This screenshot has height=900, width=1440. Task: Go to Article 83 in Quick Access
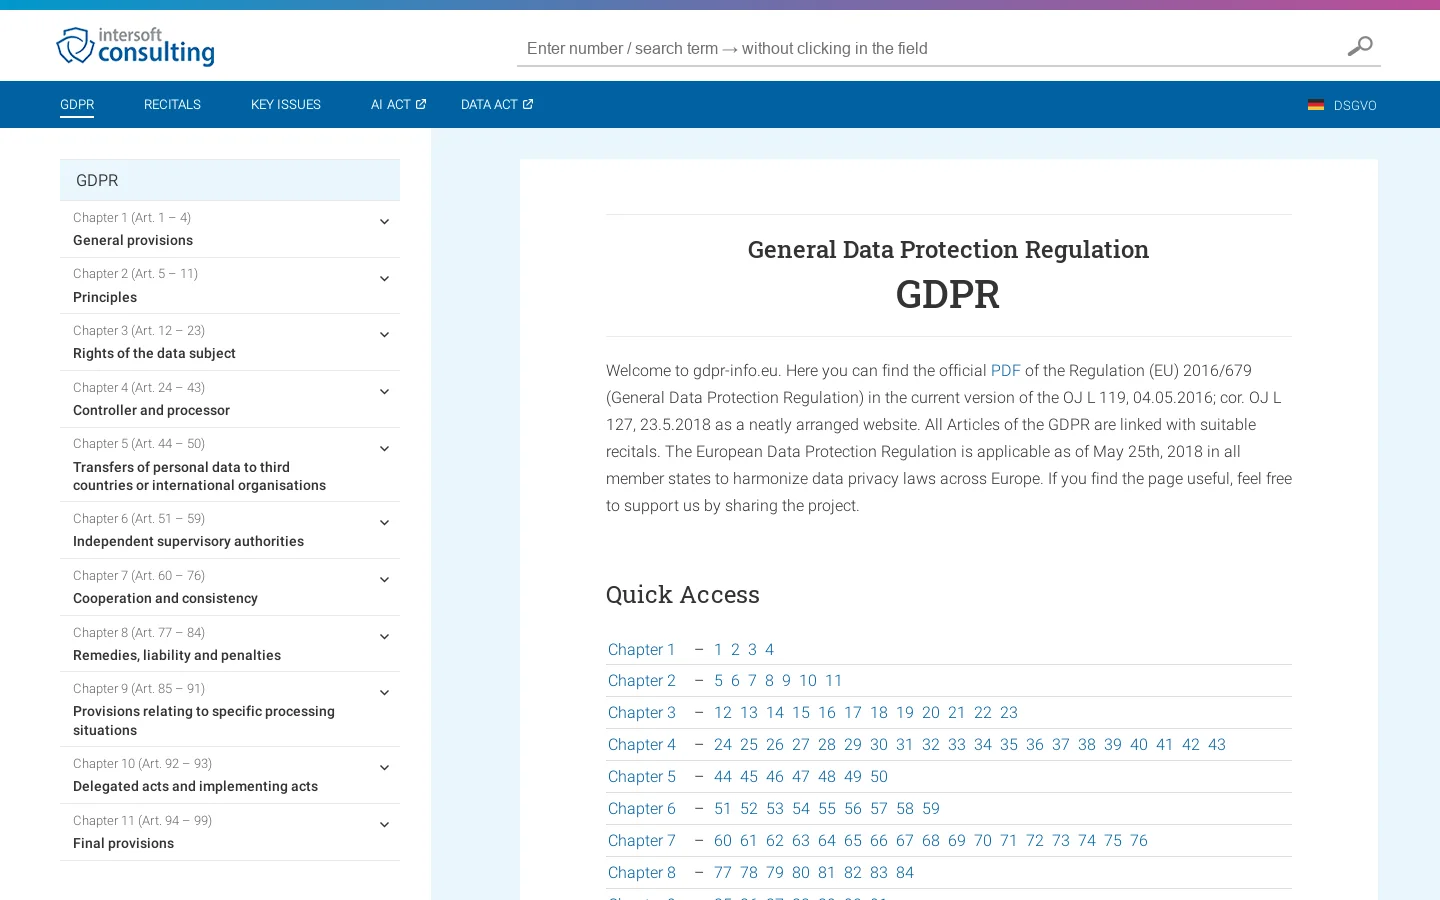click(879, 872)
